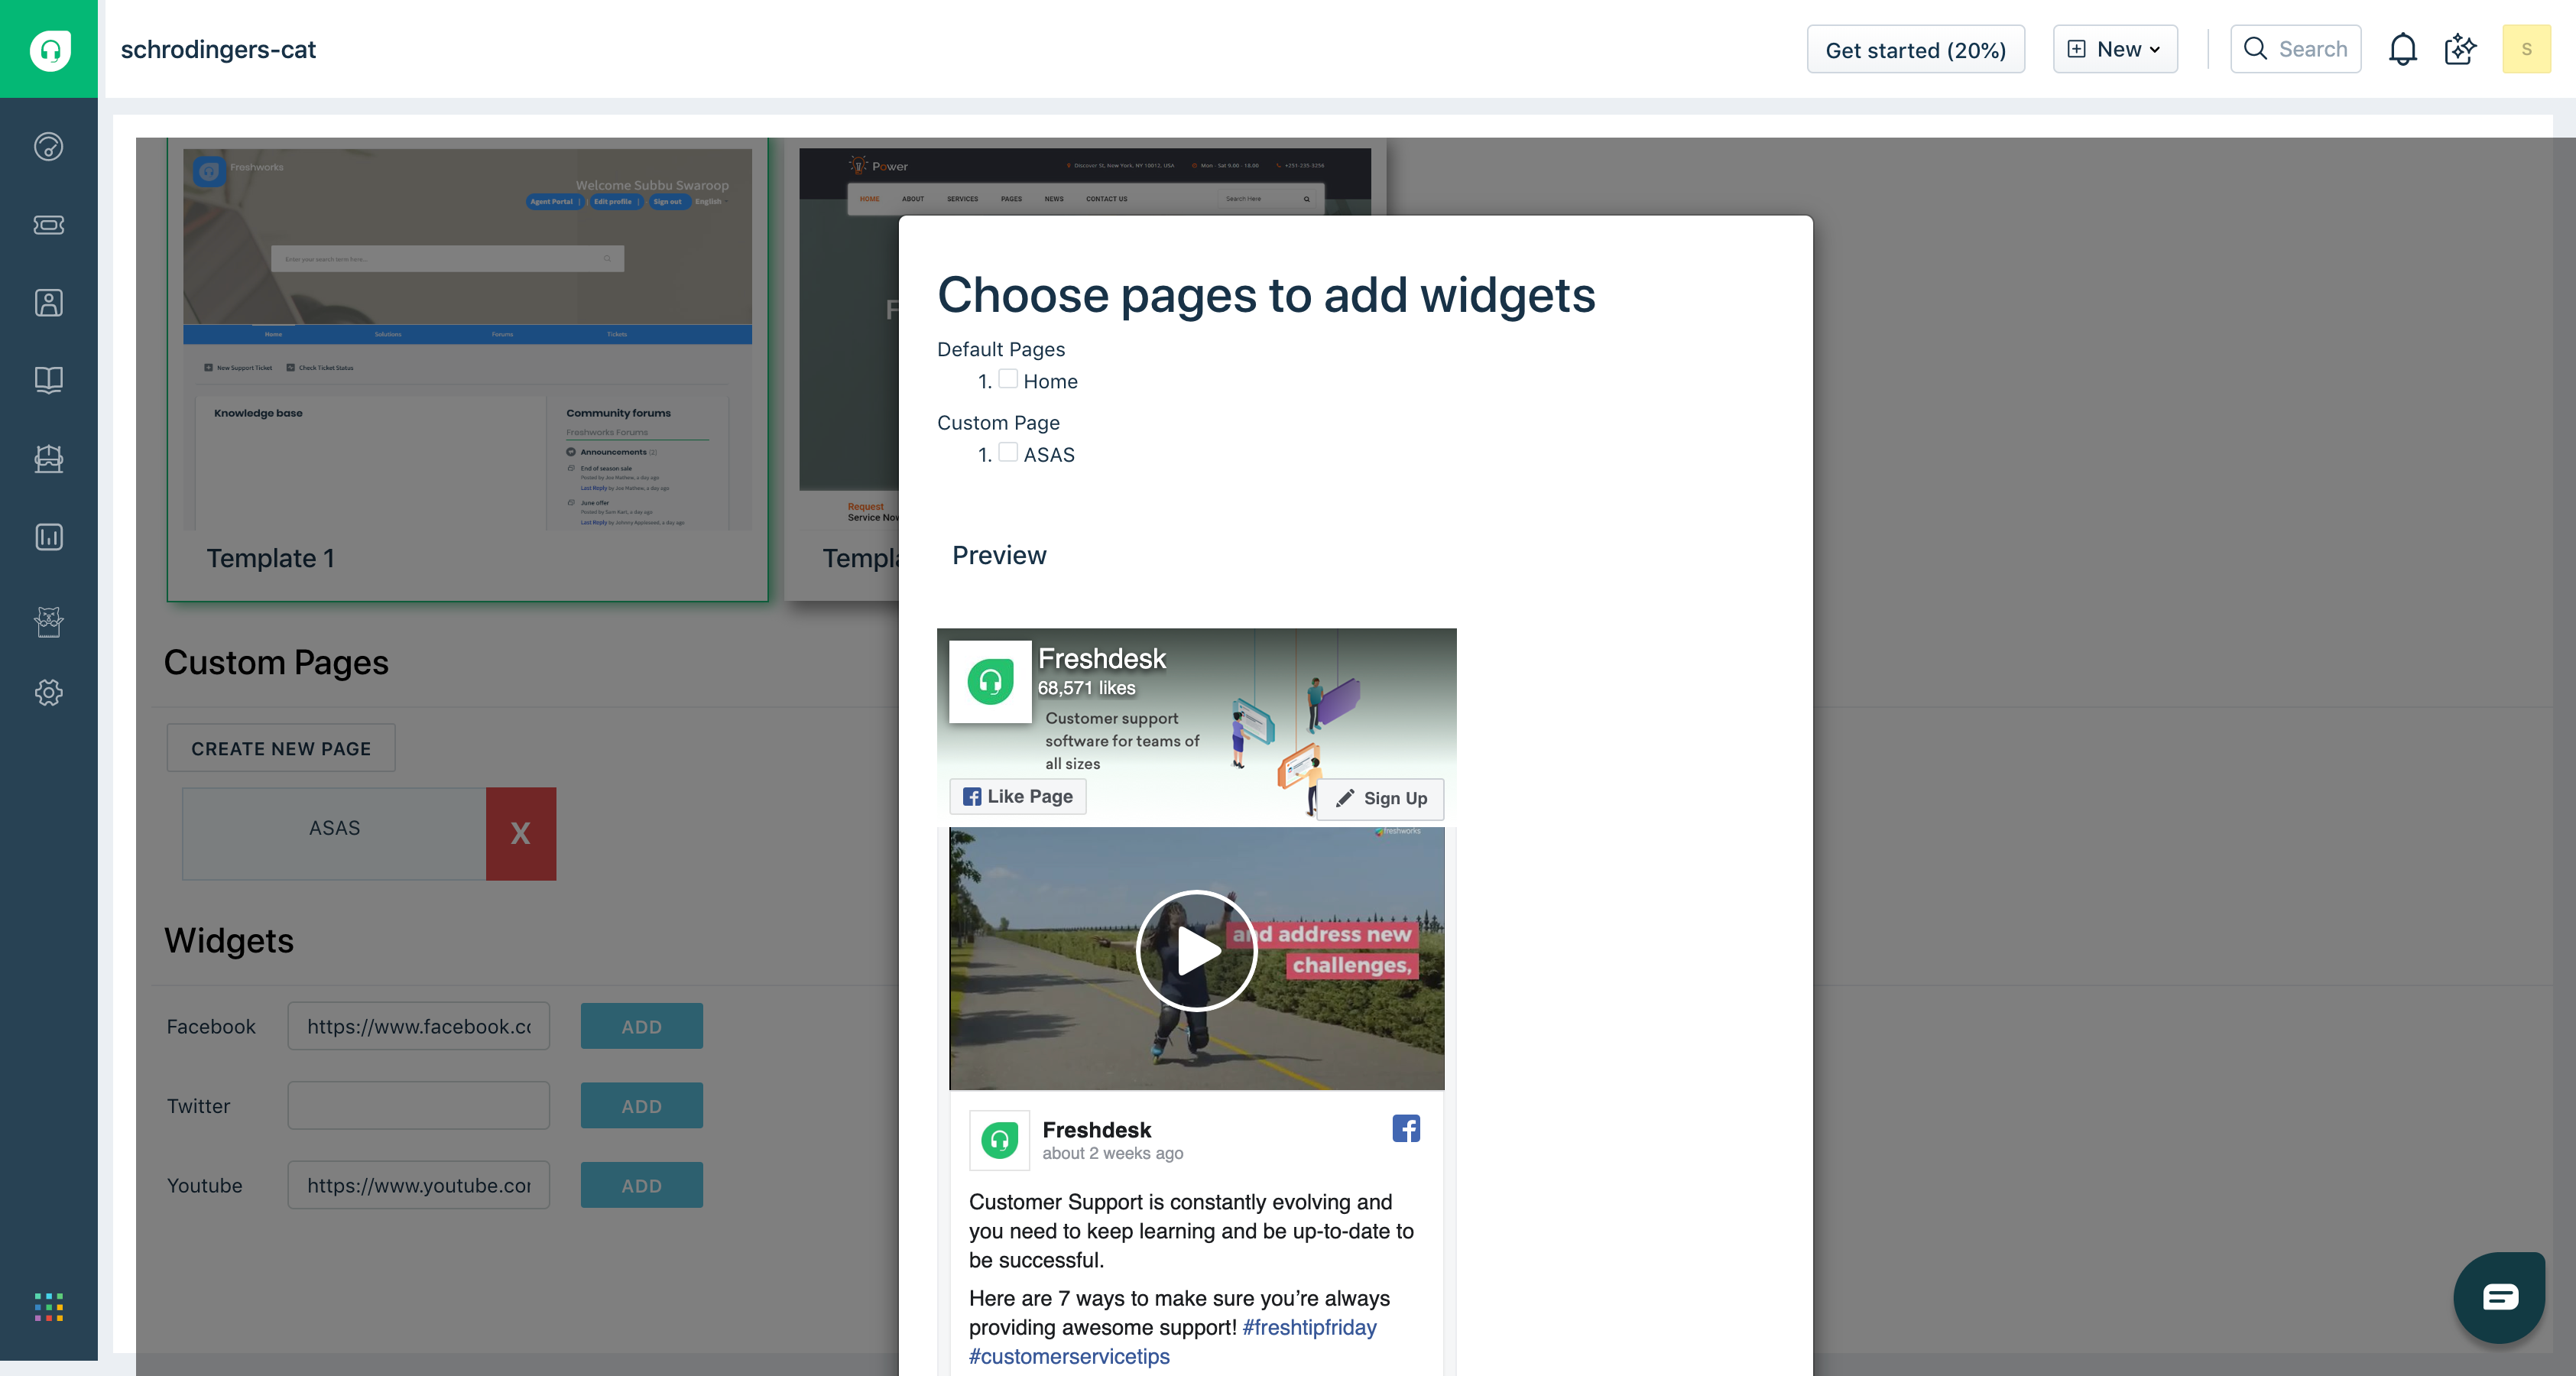Open the chat support bubble icon
The height and width of the screenshot is (1376, 2576).
(x=2499, y=1297)
